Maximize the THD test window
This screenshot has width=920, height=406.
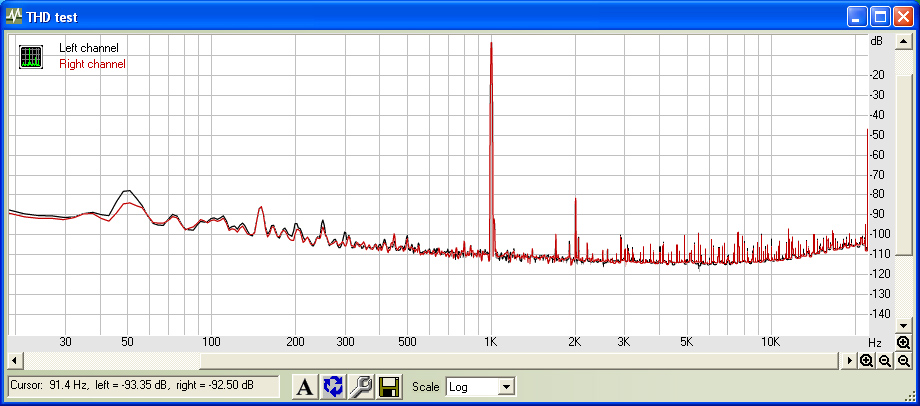tap(880, 17)
